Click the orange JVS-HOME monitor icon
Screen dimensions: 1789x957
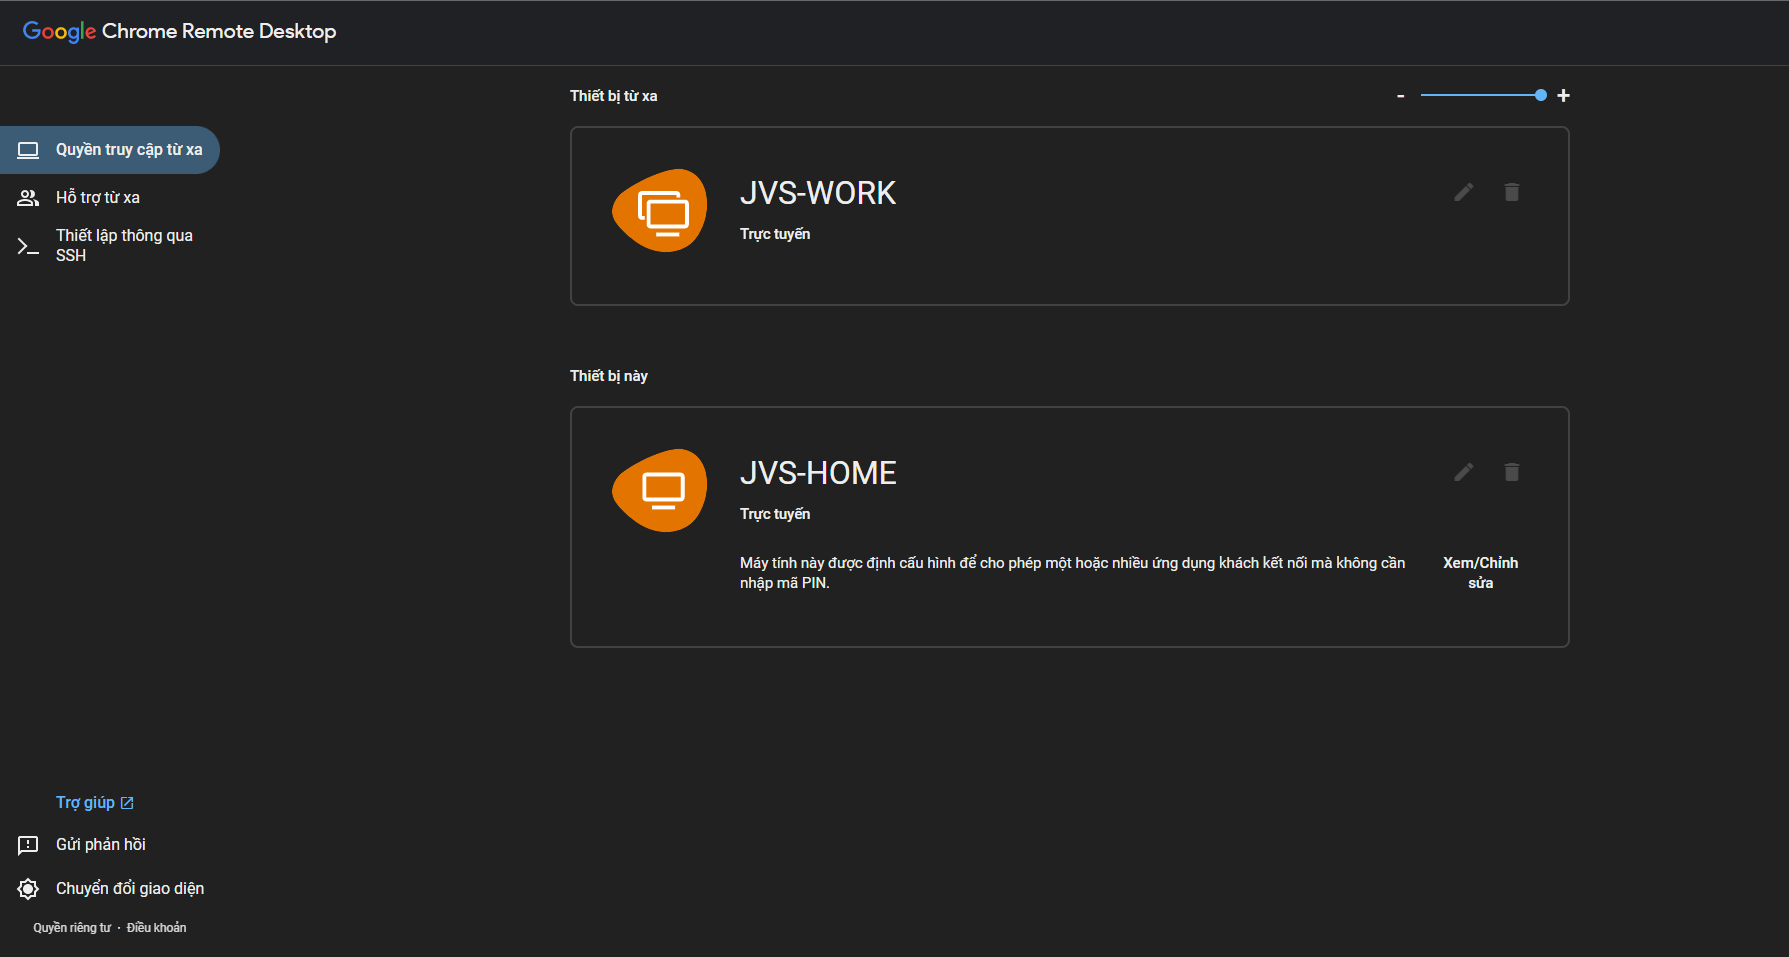point(660,490)
